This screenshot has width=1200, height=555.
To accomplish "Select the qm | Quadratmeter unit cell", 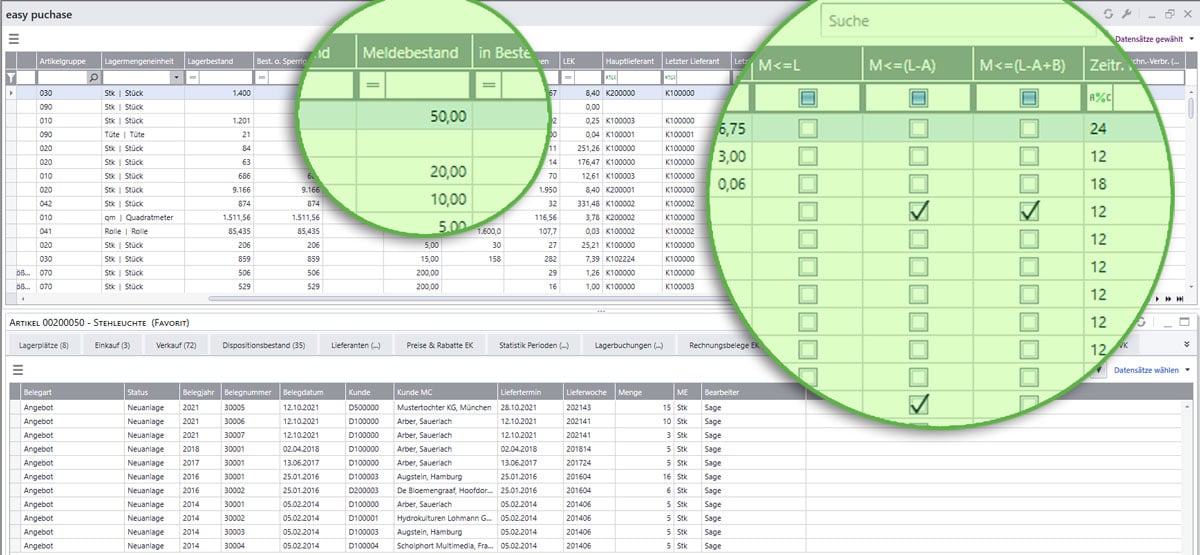I will [x=143, y=216].
